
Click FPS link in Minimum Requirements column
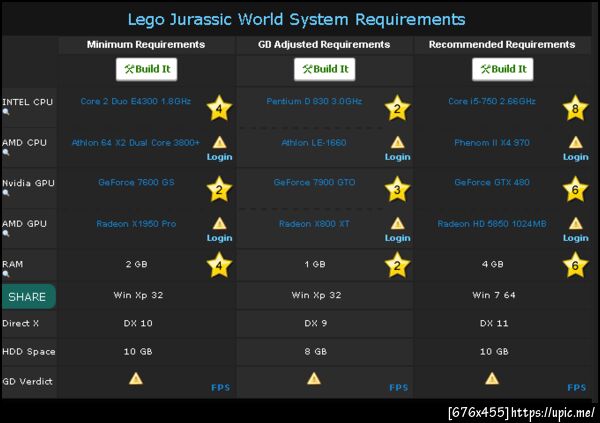click(x=220, y=388)
